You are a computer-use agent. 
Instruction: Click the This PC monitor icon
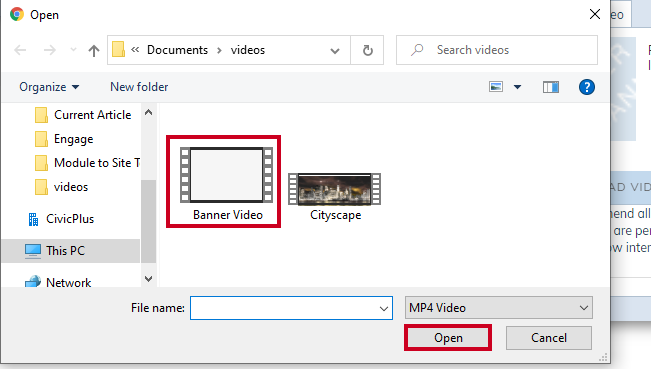point(33,251)
